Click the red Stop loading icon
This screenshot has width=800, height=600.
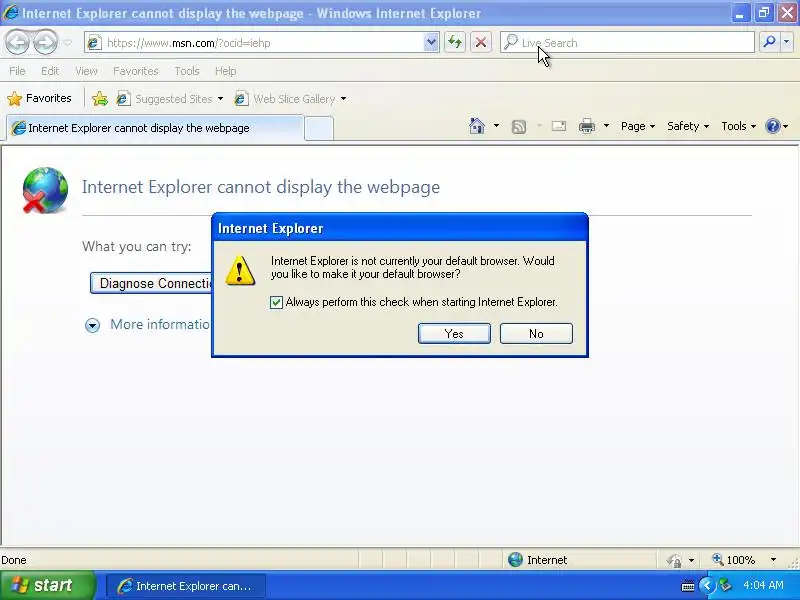481,42
